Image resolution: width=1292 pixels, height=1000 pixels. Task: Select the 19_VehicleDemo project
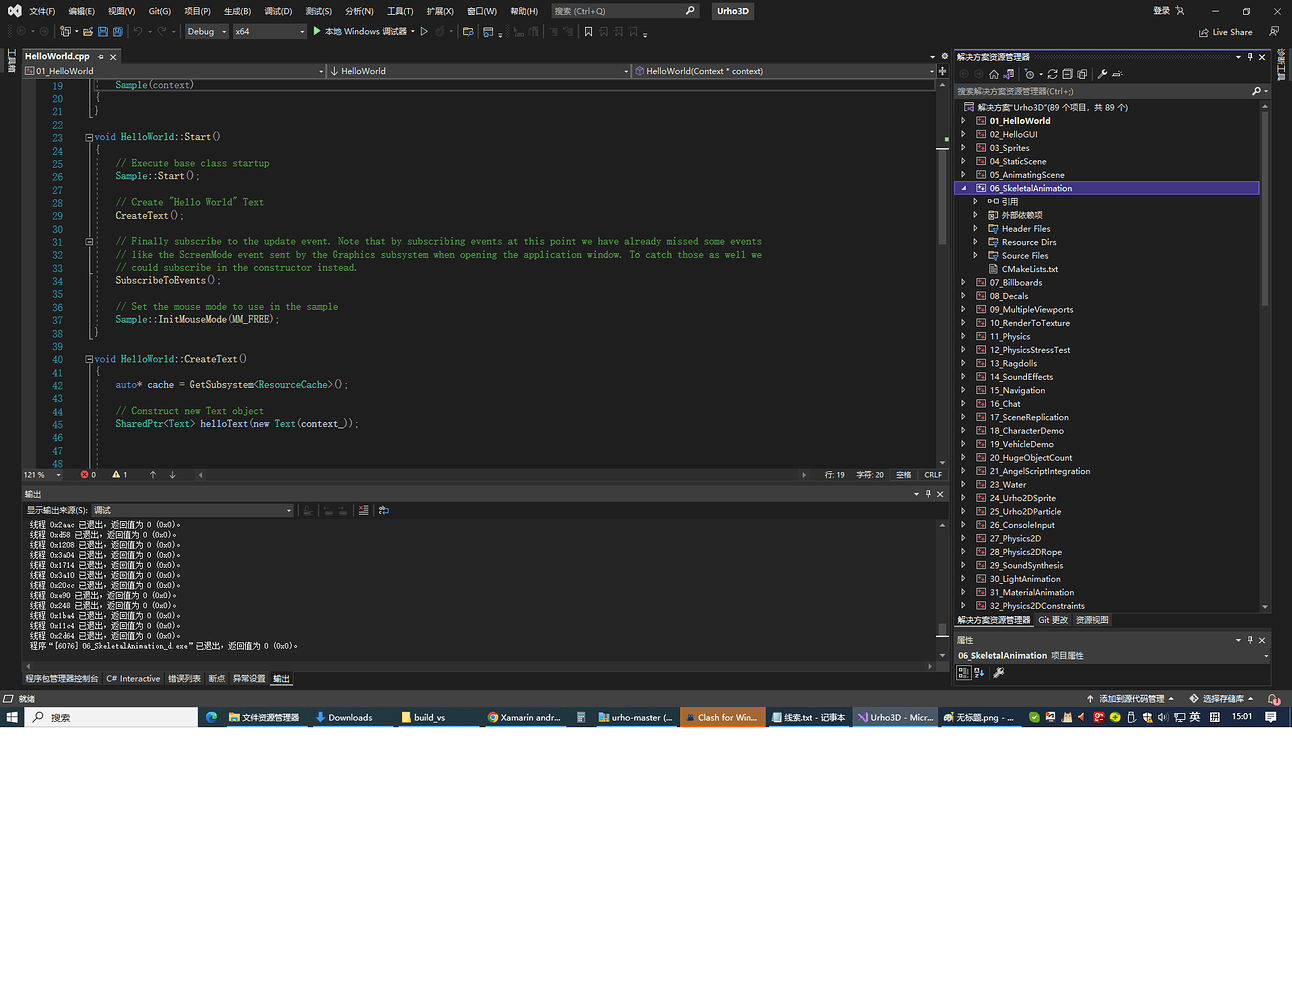tap(1021, 444)
